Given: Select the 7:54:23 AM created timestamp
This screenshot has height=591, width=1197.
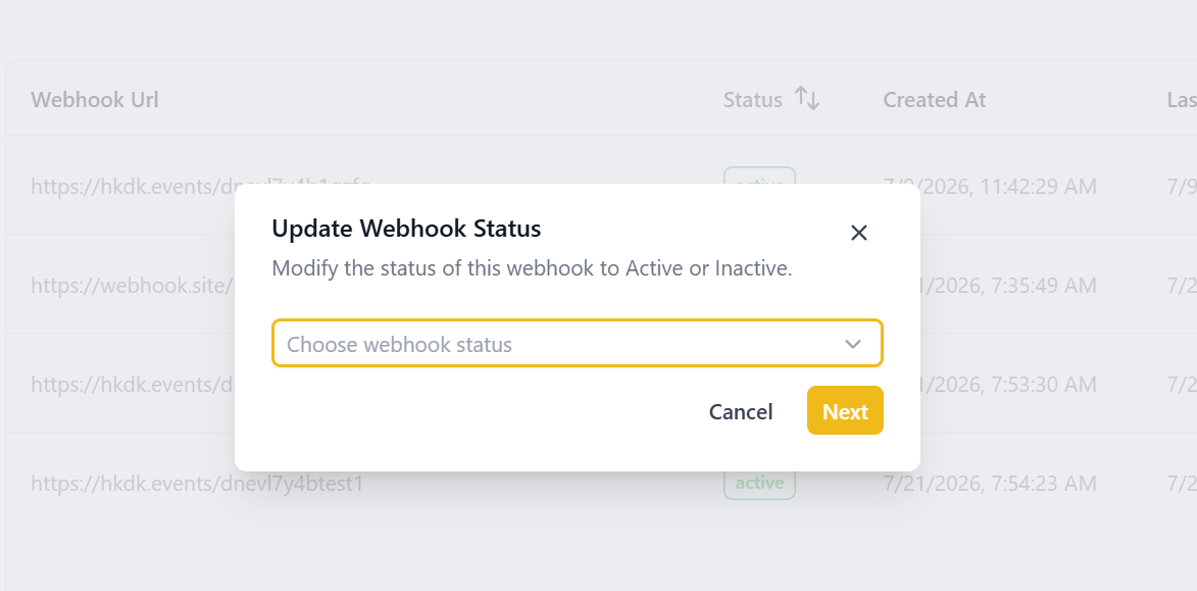Looking at the screenshot, I should click(x=989, y=483).
